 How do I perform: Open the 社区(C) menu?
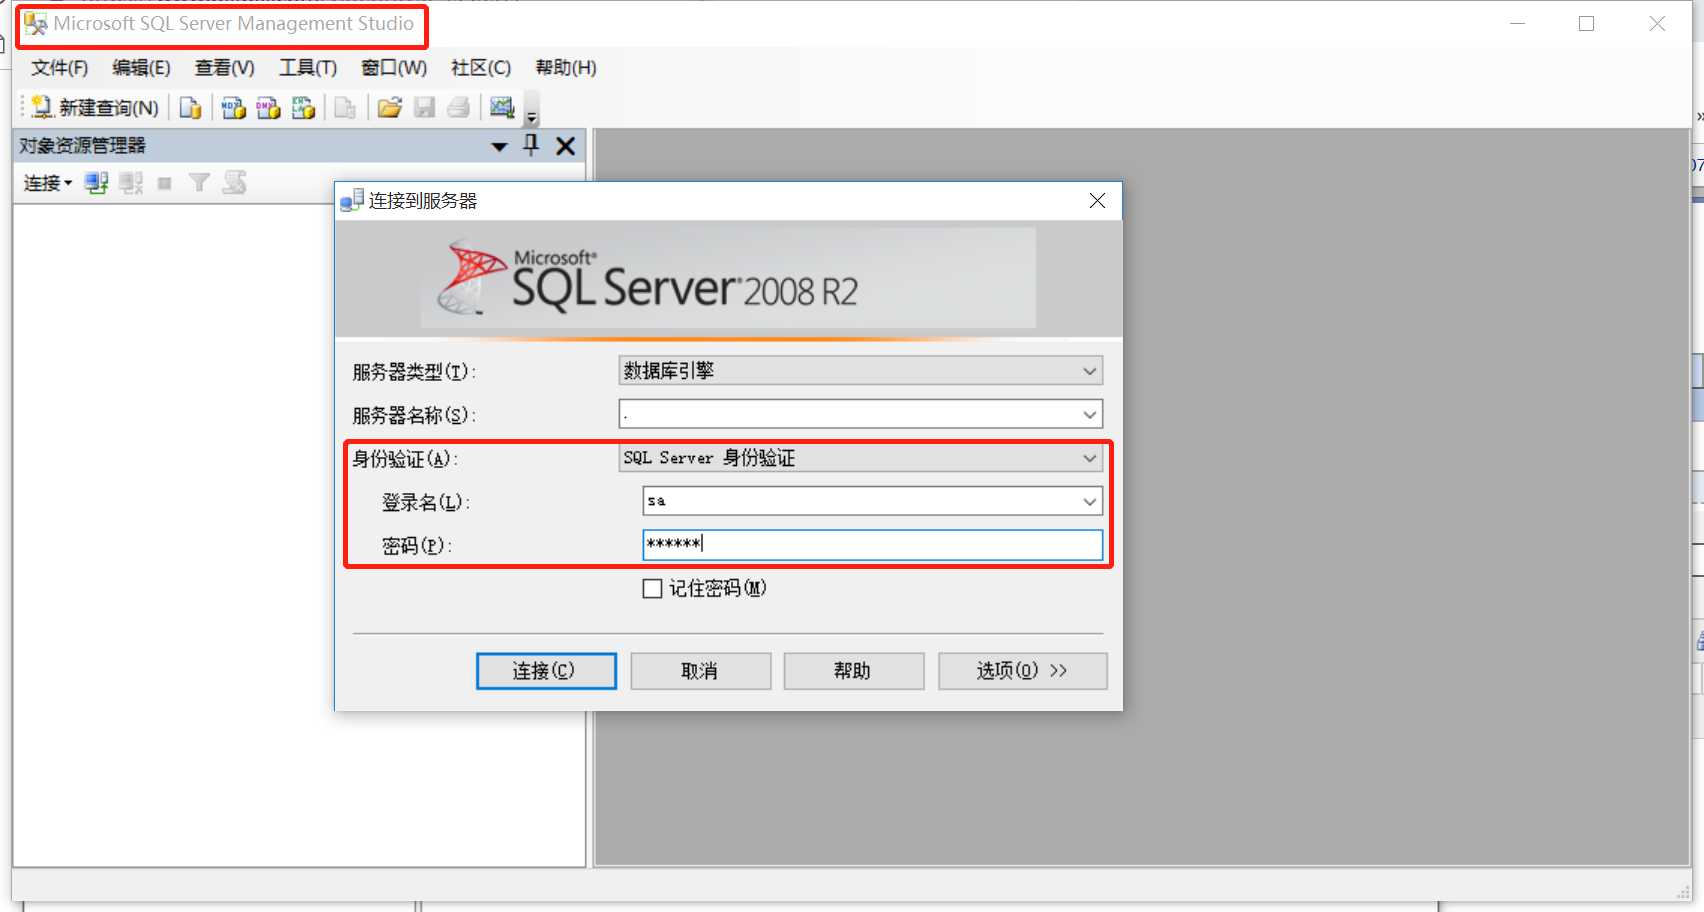[481, 68]
